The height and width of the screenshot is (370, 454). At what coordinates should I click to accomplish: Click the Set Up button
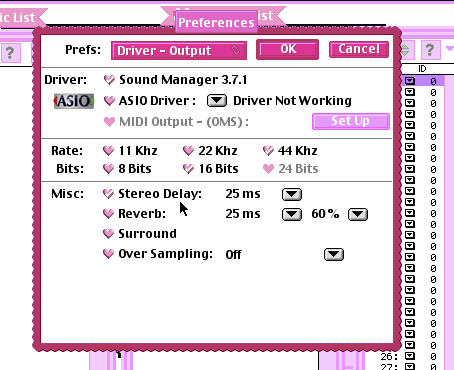click(x=351, y=121)
